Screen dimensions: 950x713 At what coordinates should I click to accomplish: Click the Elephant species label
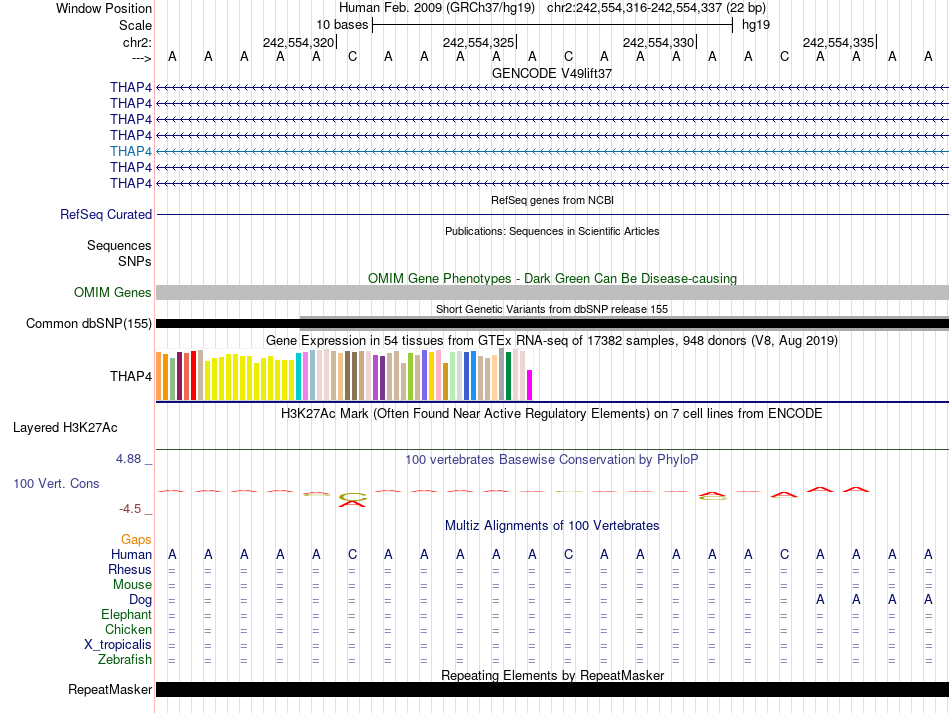126,614
